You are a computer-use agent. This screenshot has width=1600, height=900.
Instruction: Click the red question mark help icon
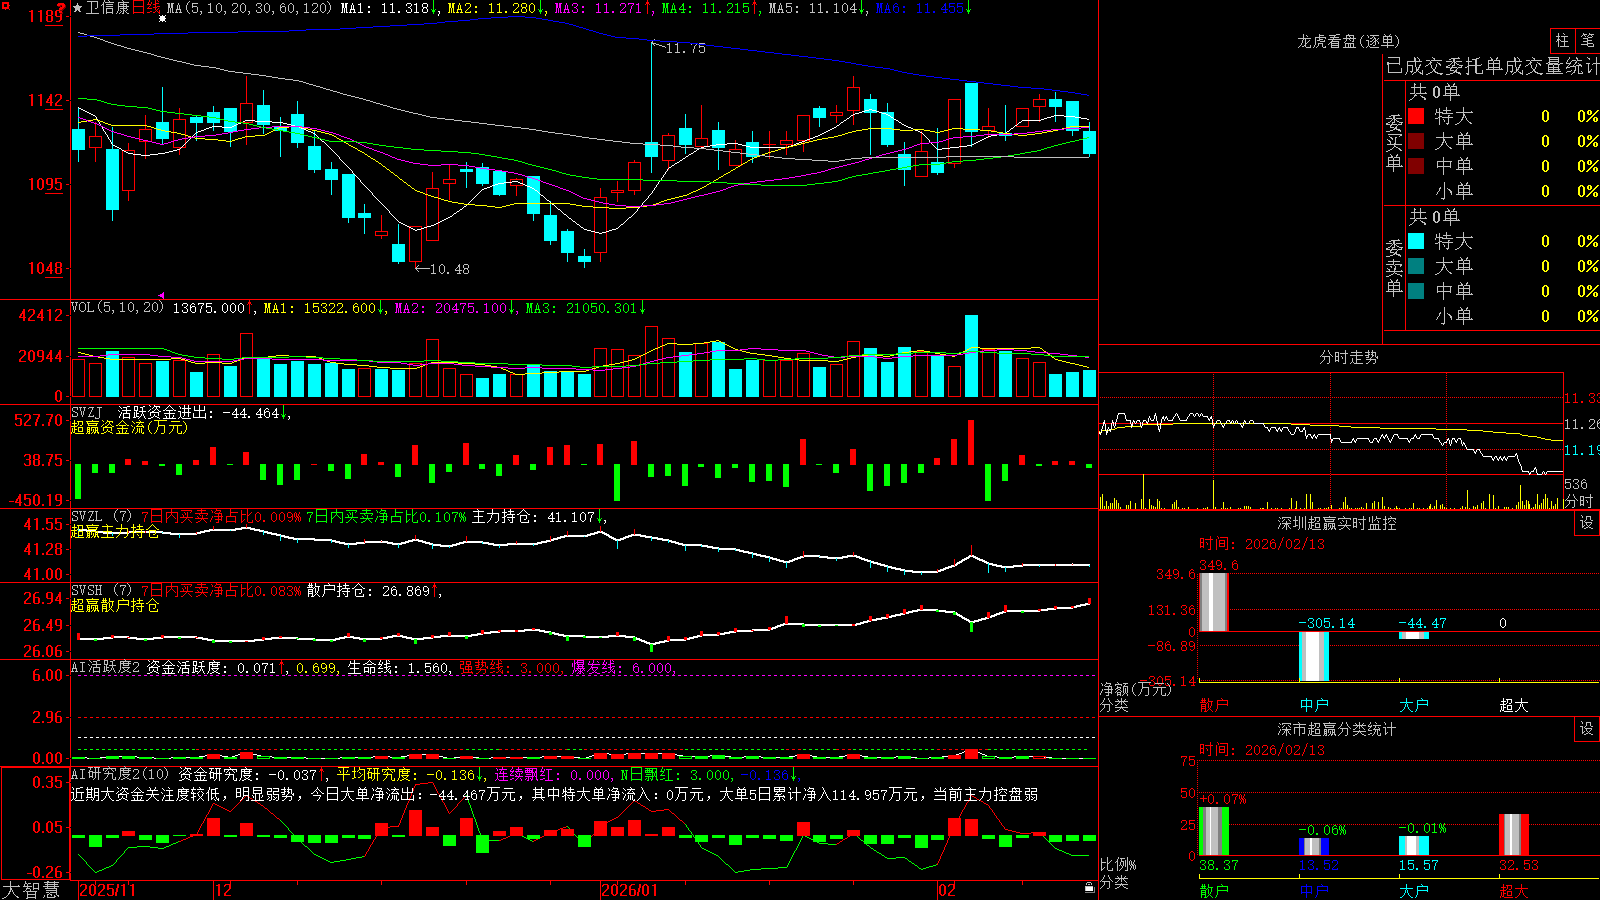tap(61, 7)
